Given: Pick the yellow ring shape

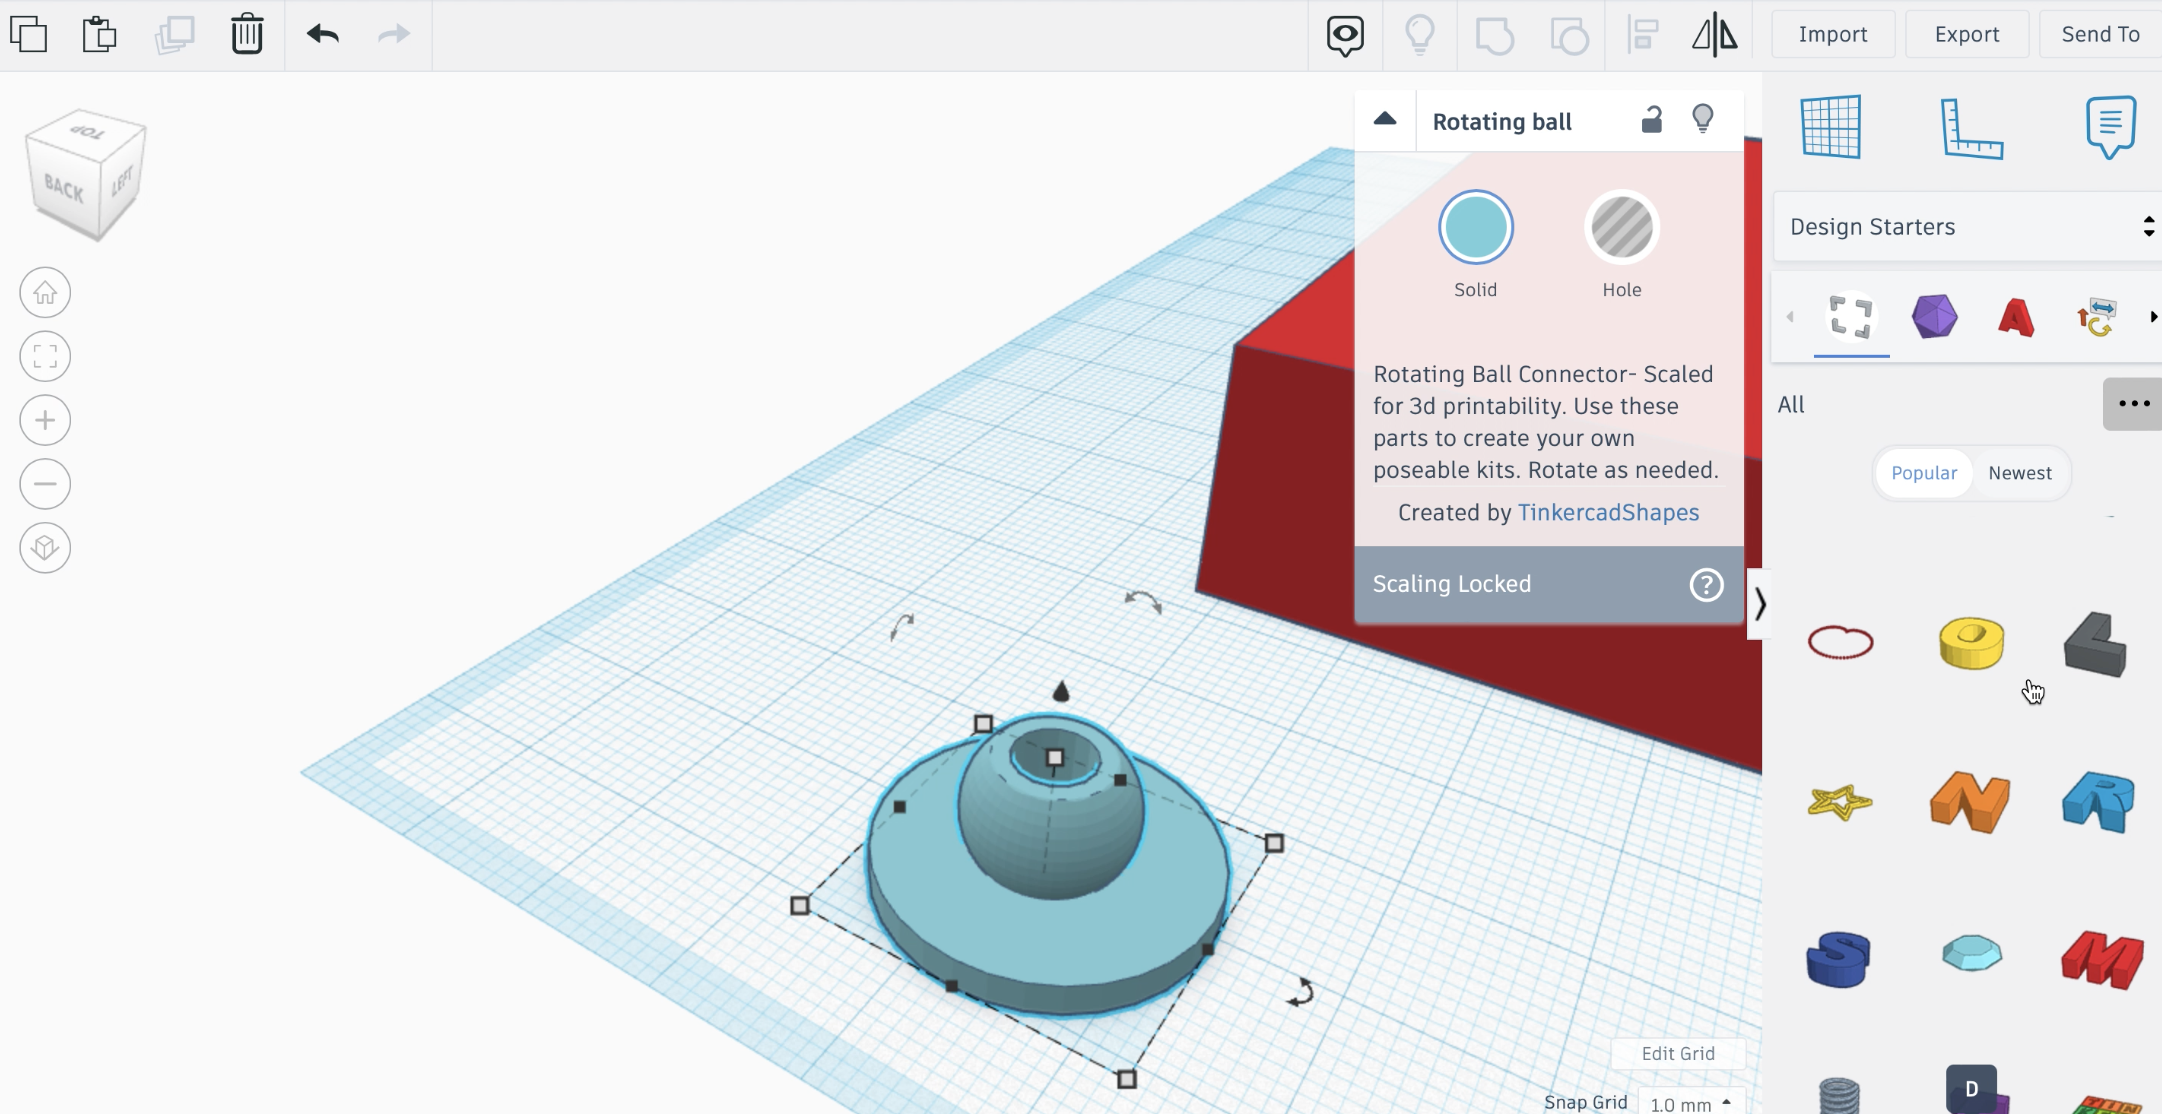Looking at the screenshot, I should 1971,642.
